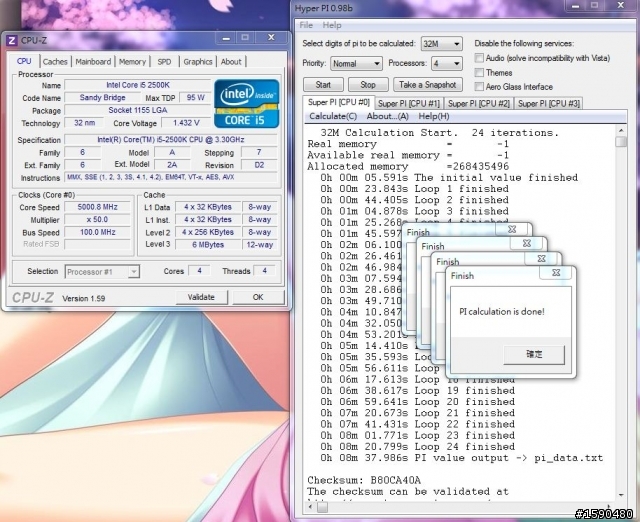Click the Loop 24 finished line
The height and width of the screenshot is (522, 640).
pyautogui.click(x=417, y=446)
